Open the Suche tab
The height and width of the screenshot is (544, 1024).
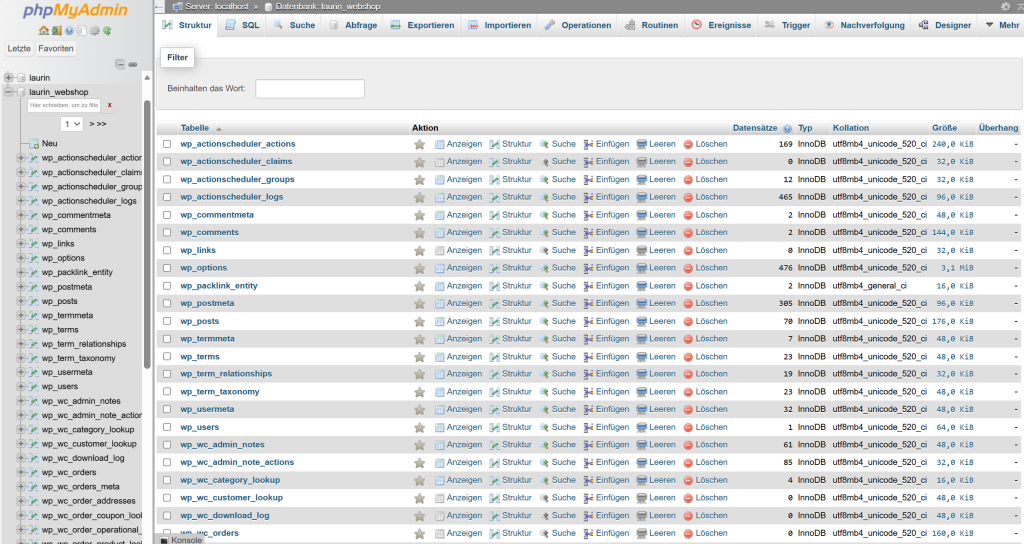point(295,25)
